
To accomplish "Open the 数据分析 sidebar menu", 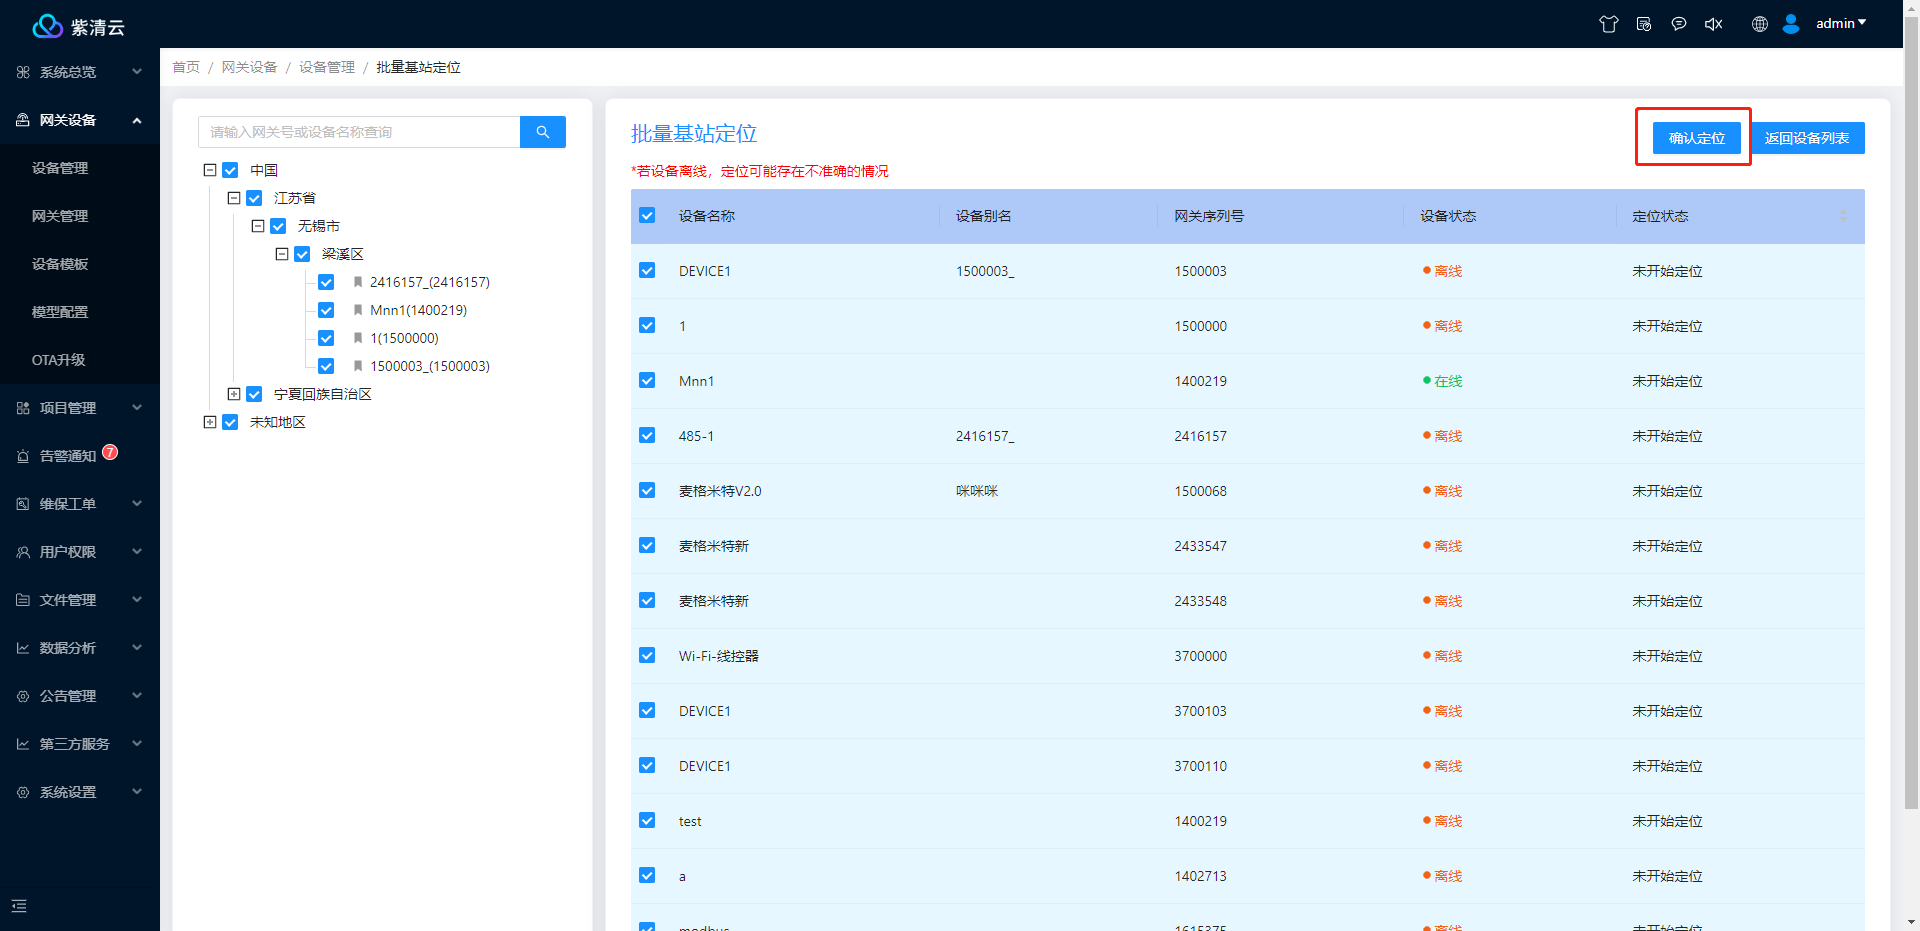I will click(80, 648).
